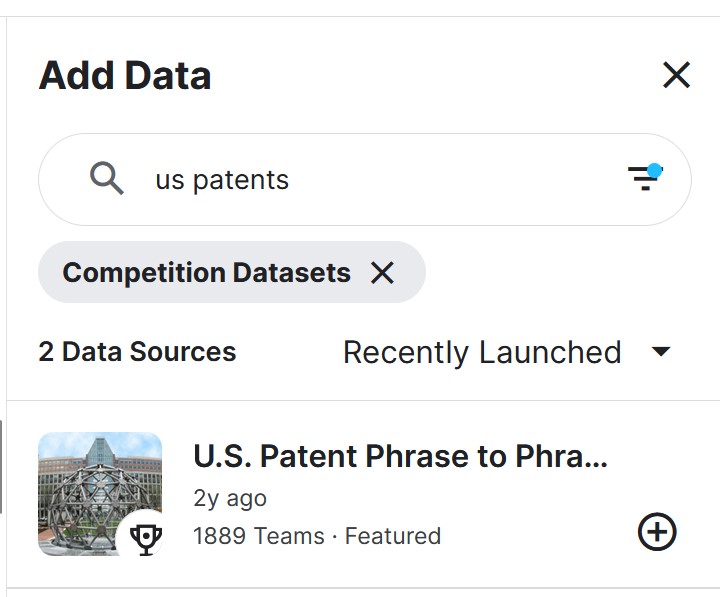Expand sort options via the dropdown arrow

click(661, 352)
